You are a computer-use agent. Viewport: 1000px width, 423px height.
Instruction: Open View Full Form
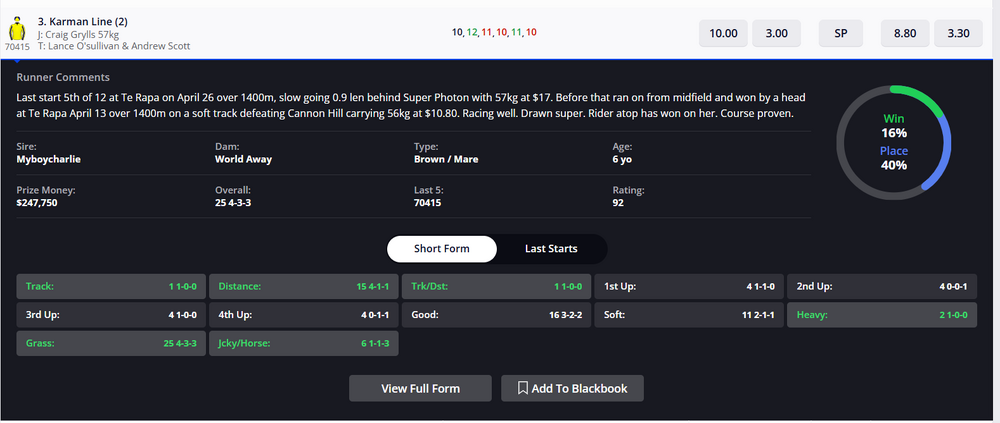coord(420,388)
